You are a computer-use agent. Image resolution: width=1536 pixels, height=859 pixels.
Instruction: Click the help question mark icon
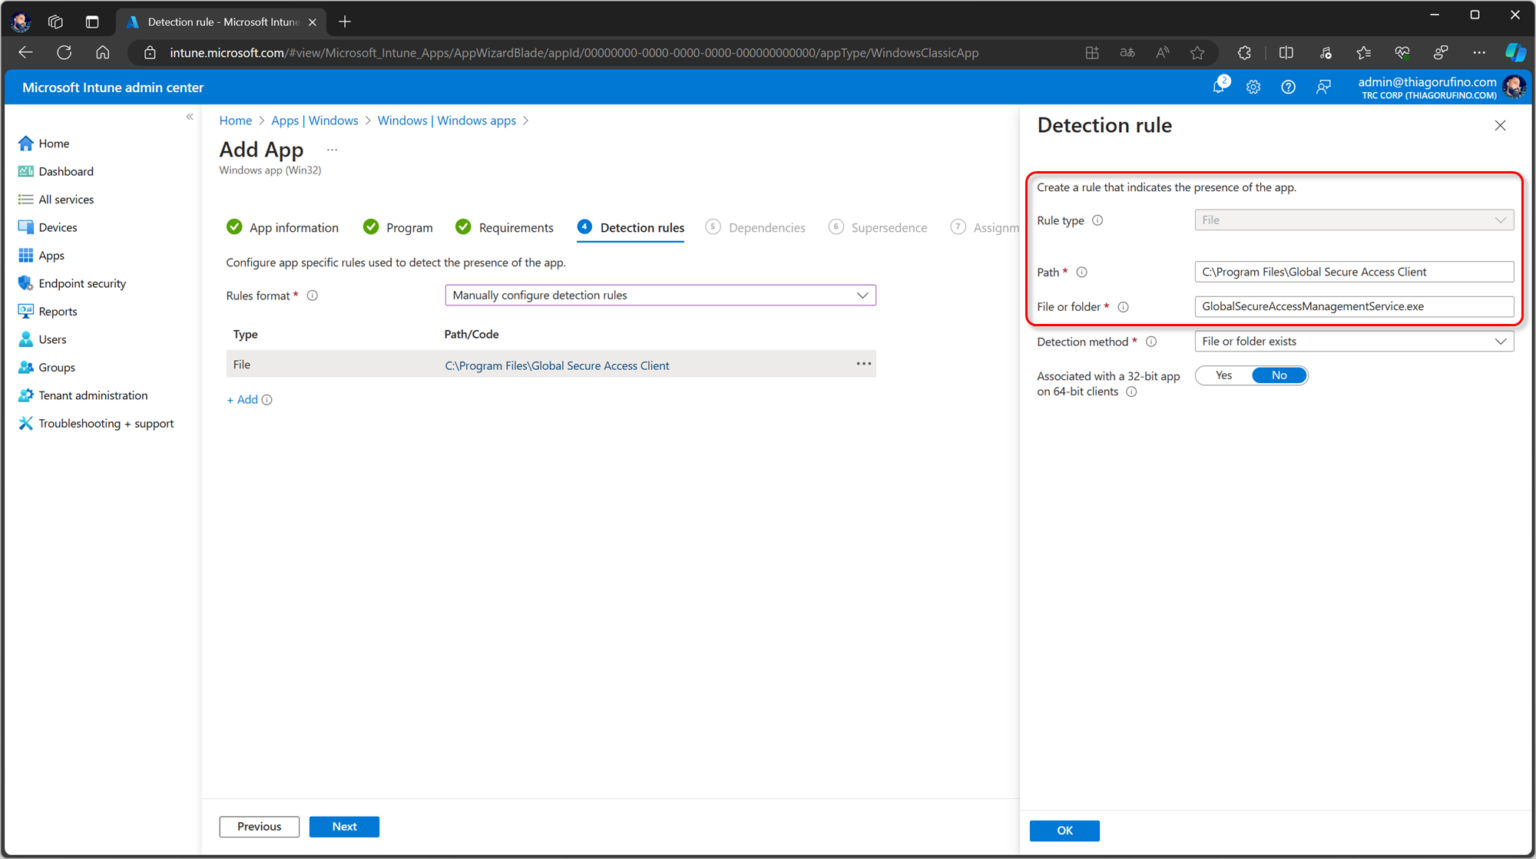(x=1288, y=87)
